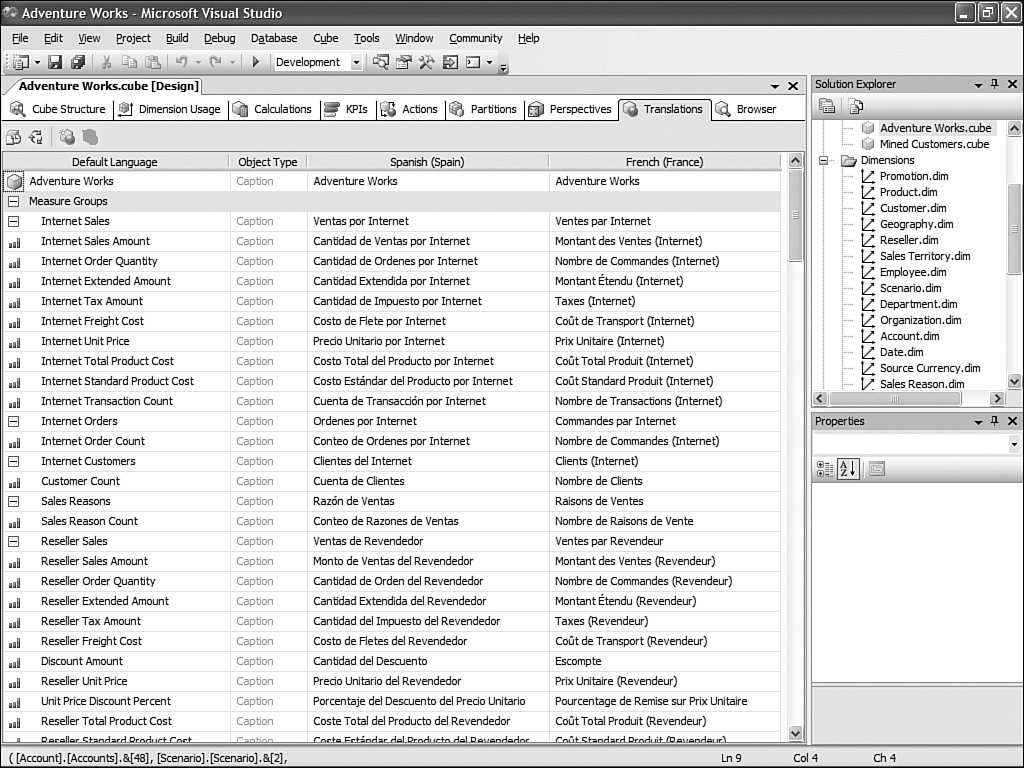Collapse the Internet Orders measure group
Image resolution: width=1024 pixels, height=768 pixels.
[x=13, y=421]
